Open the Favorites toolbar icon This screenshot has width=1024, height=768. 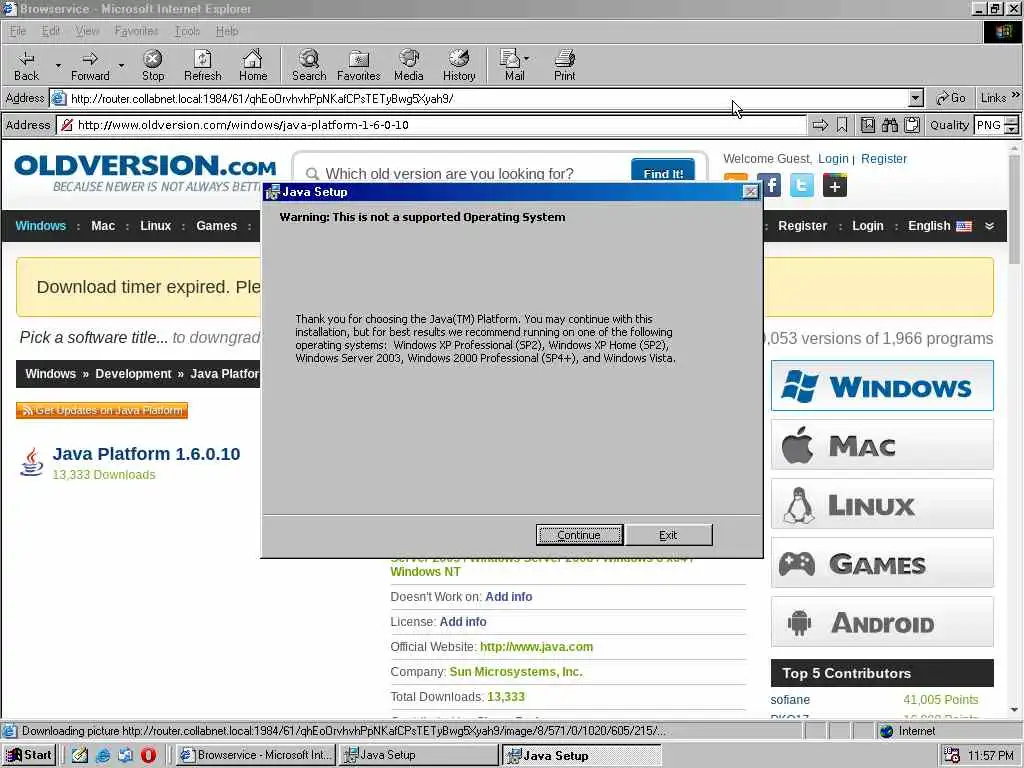click(359, 65)
